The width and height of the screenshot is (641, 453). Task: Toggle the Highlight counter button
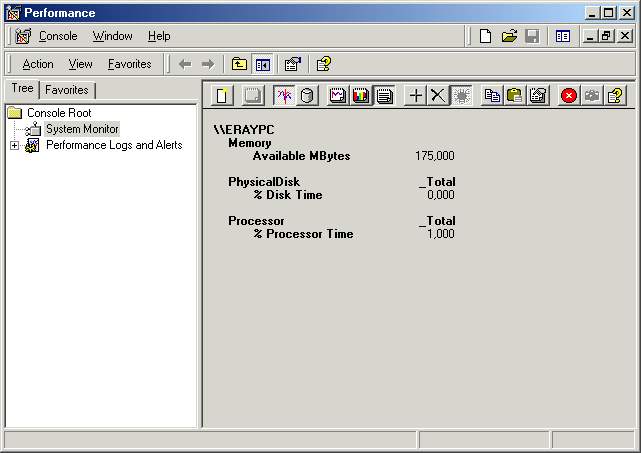(462, 96)
